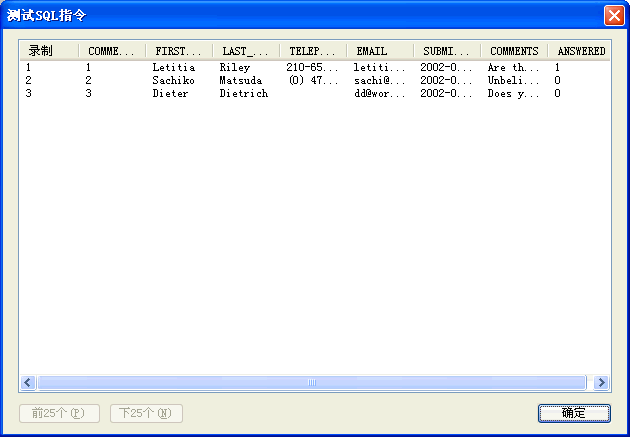
Task: Click the COMMENTS column header
Action: coord(513,51)
